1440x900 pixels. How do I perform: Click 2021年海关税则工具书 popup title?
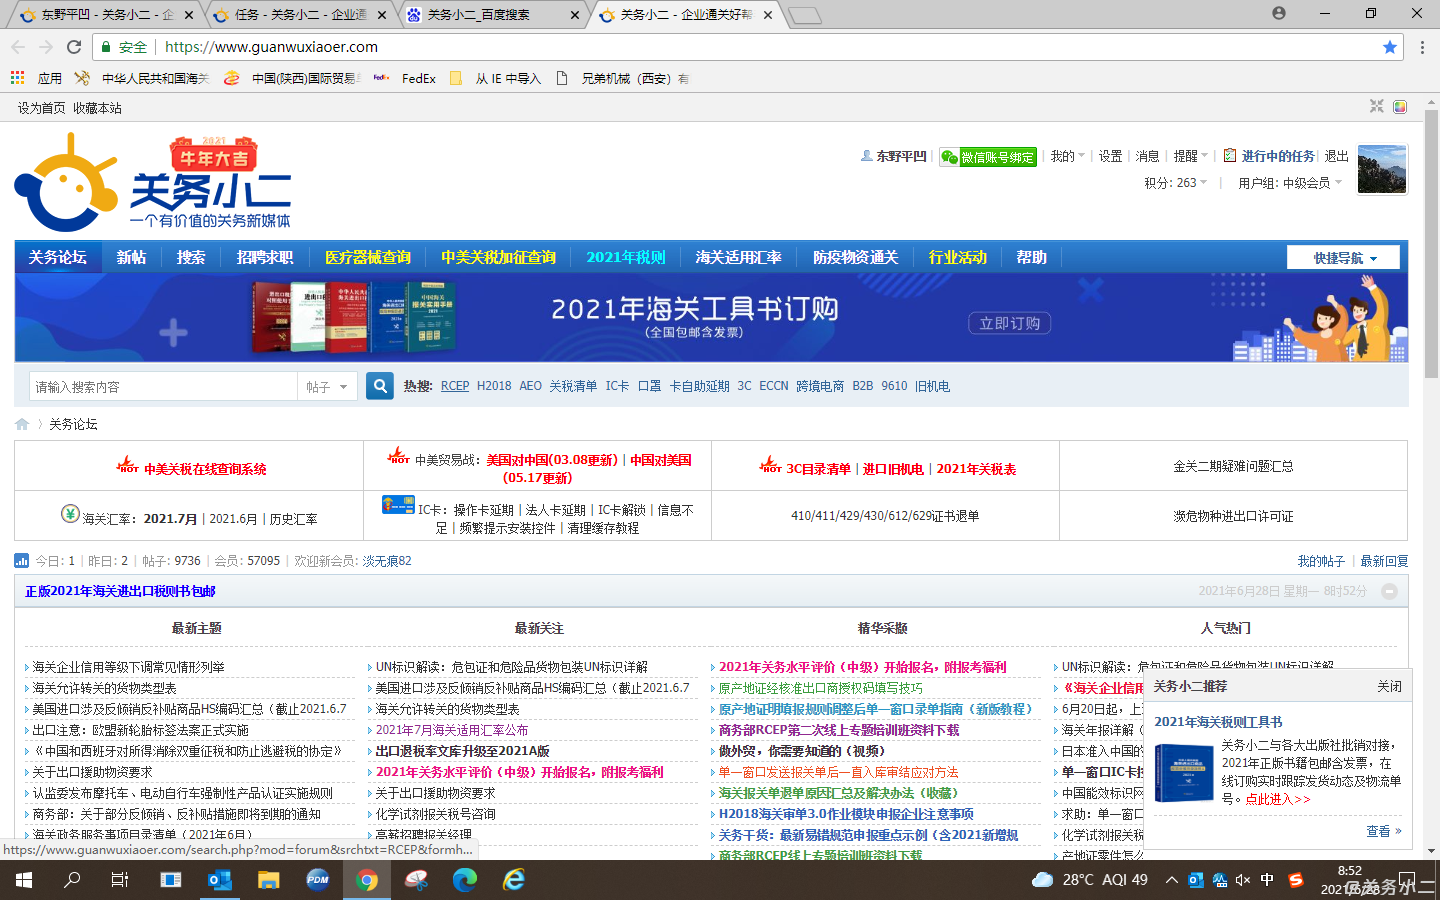(x=1218, y=722)
